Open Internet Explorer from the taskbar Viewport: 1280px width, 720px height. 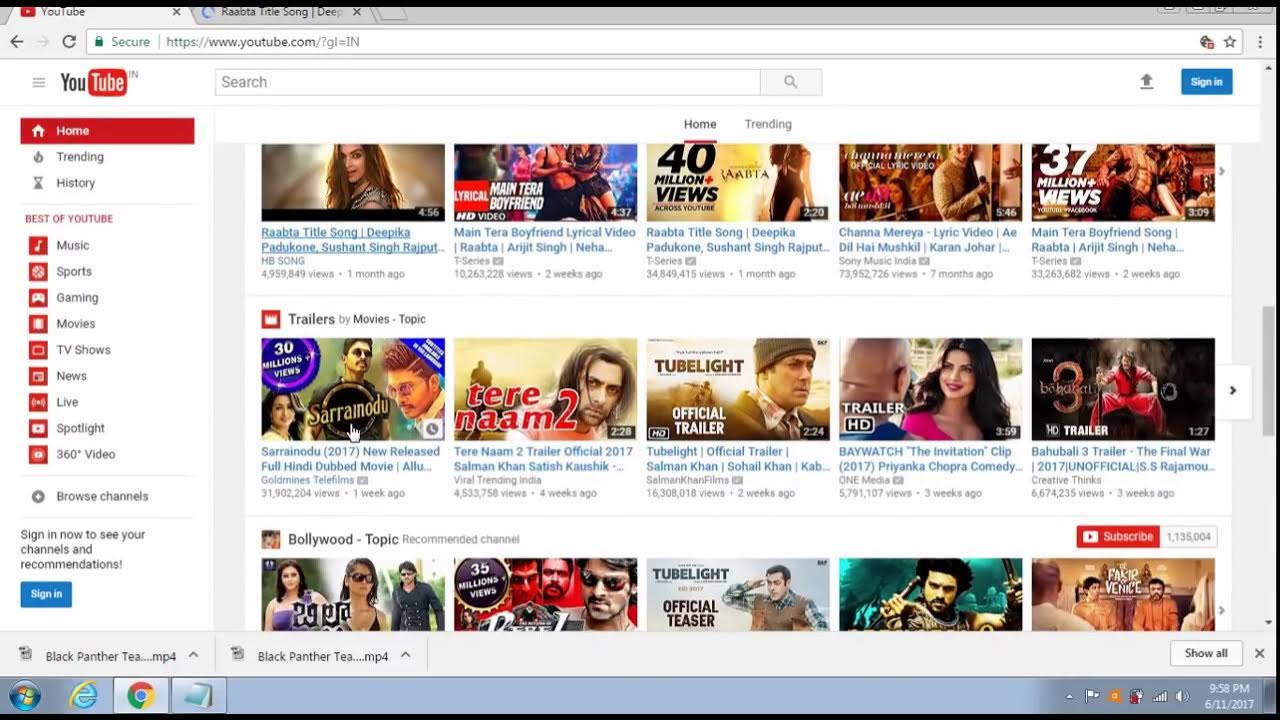pos(85,695)
